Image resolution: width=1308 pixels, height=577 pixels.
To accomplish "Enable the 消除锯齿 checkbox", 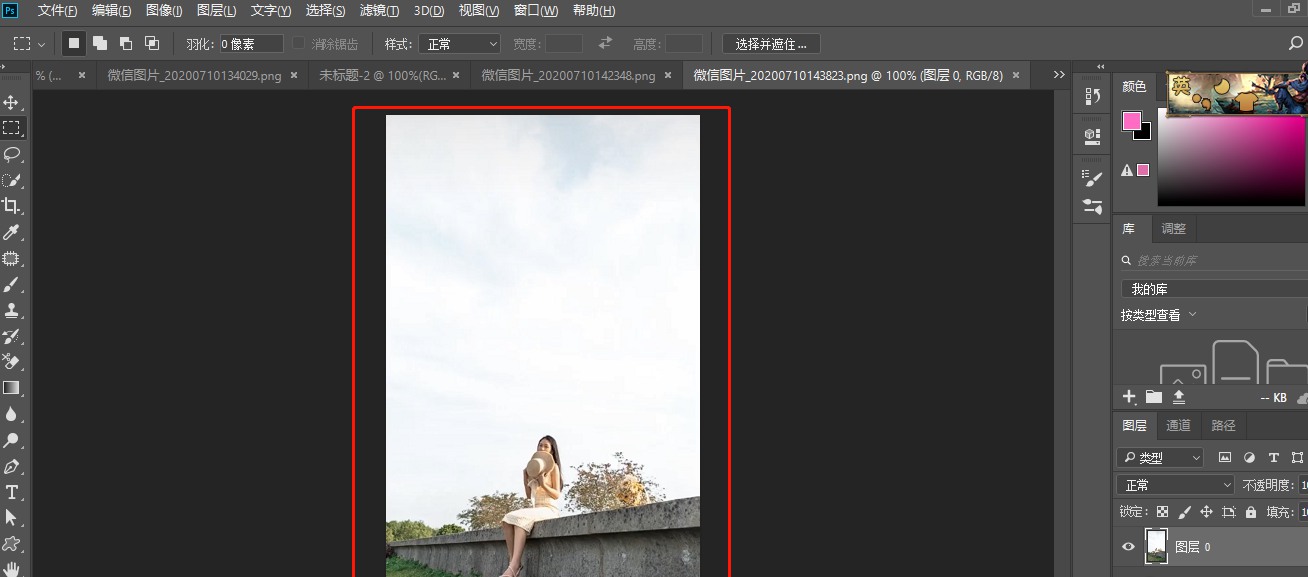I will 298,43.
